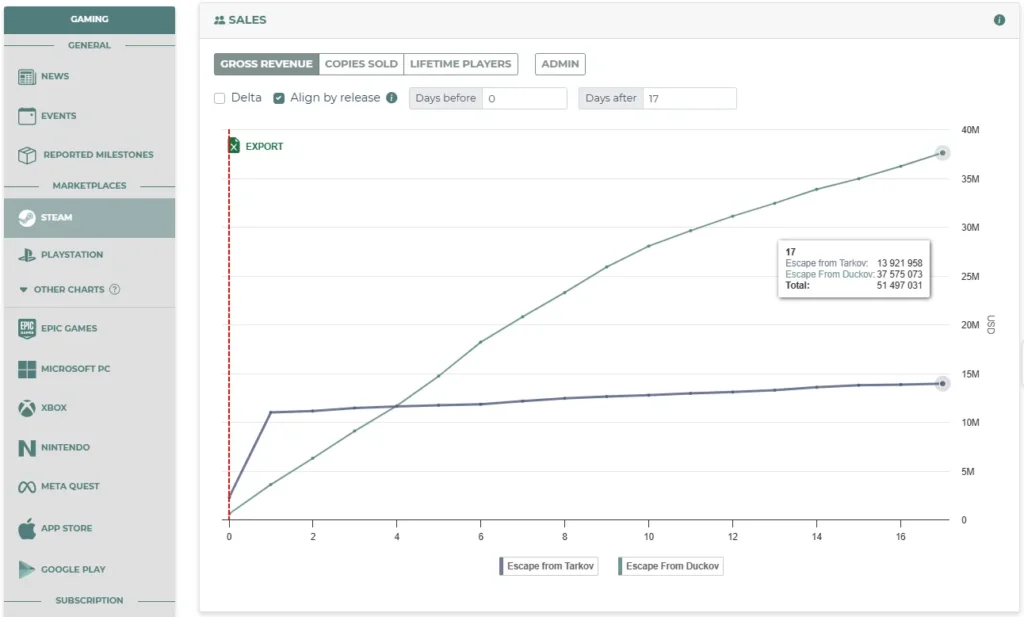Screen dimensions: 1024x617
Task: Select the Xbox icon in marketplaces
Action: pyautogui.click(x=27, y=408)
